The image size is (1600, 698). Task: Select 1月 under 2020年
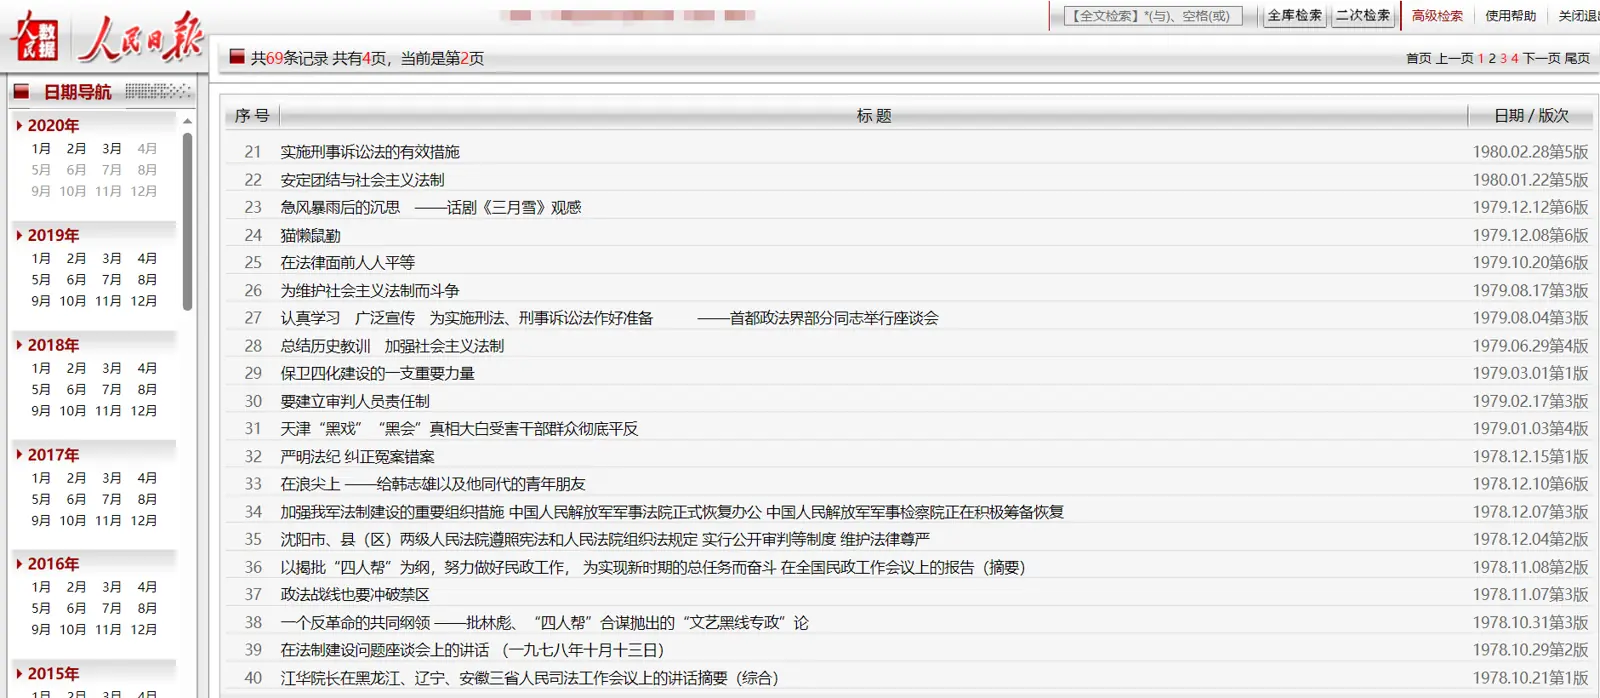[41, 148]
